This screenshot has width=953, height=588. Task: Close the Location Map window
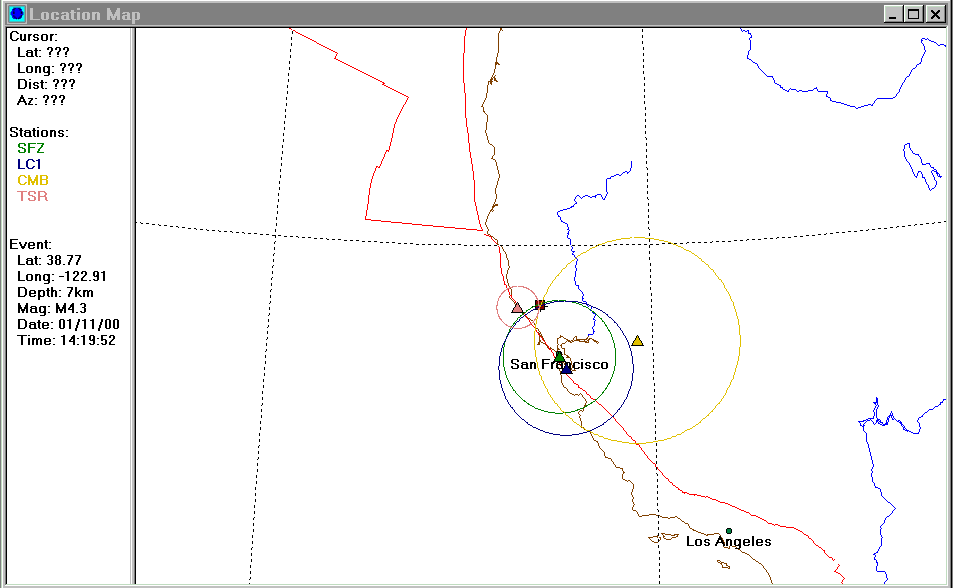[935, 14]
